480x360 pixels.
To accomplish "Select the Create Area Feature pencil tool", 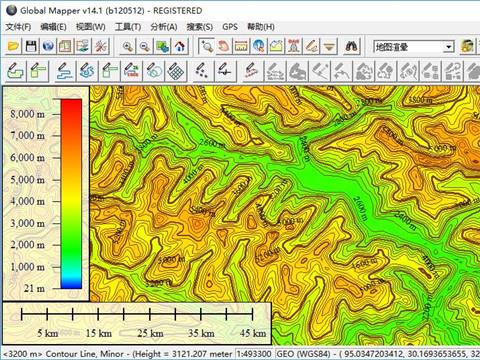I will [15, 71].
